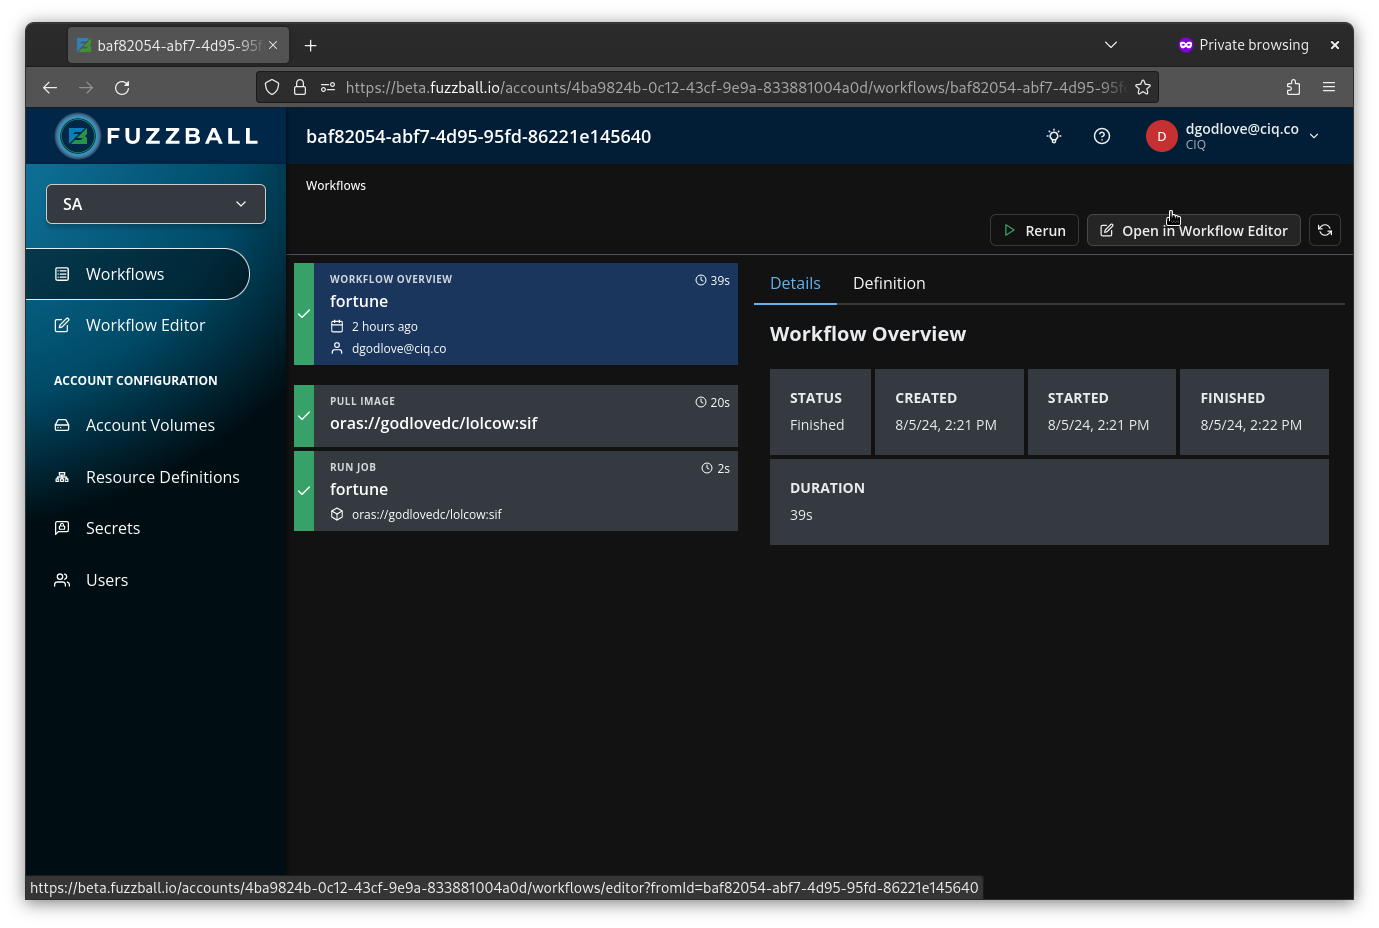Open the SA account dropdown
1379x928 pixels.
pos(156,204)
